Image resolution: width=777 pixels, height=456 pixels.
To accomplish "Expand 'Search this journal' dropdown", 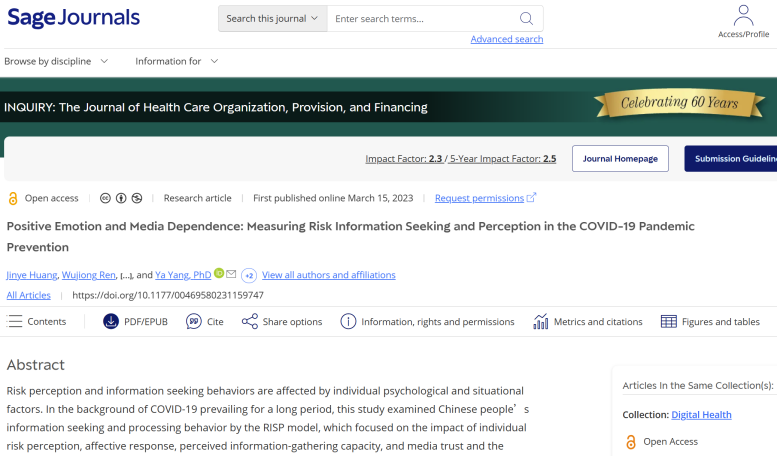I will coord(272,18).
